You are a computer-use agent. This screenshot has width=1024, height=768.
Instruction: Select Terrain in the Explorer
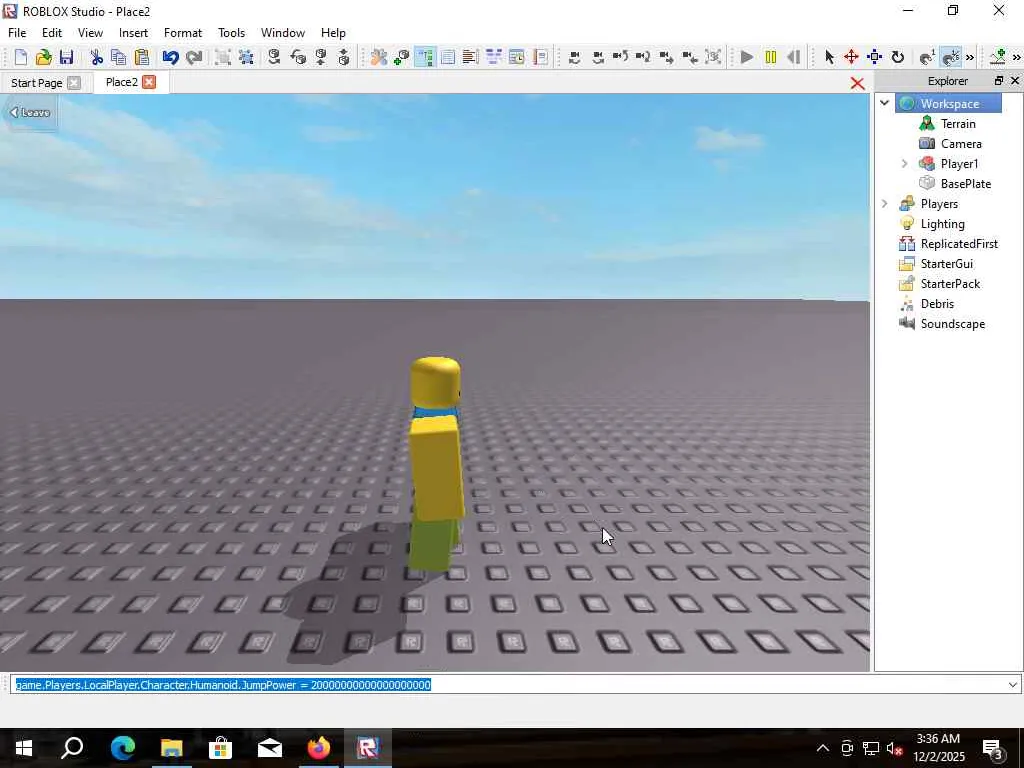click(x=957, y=123)
